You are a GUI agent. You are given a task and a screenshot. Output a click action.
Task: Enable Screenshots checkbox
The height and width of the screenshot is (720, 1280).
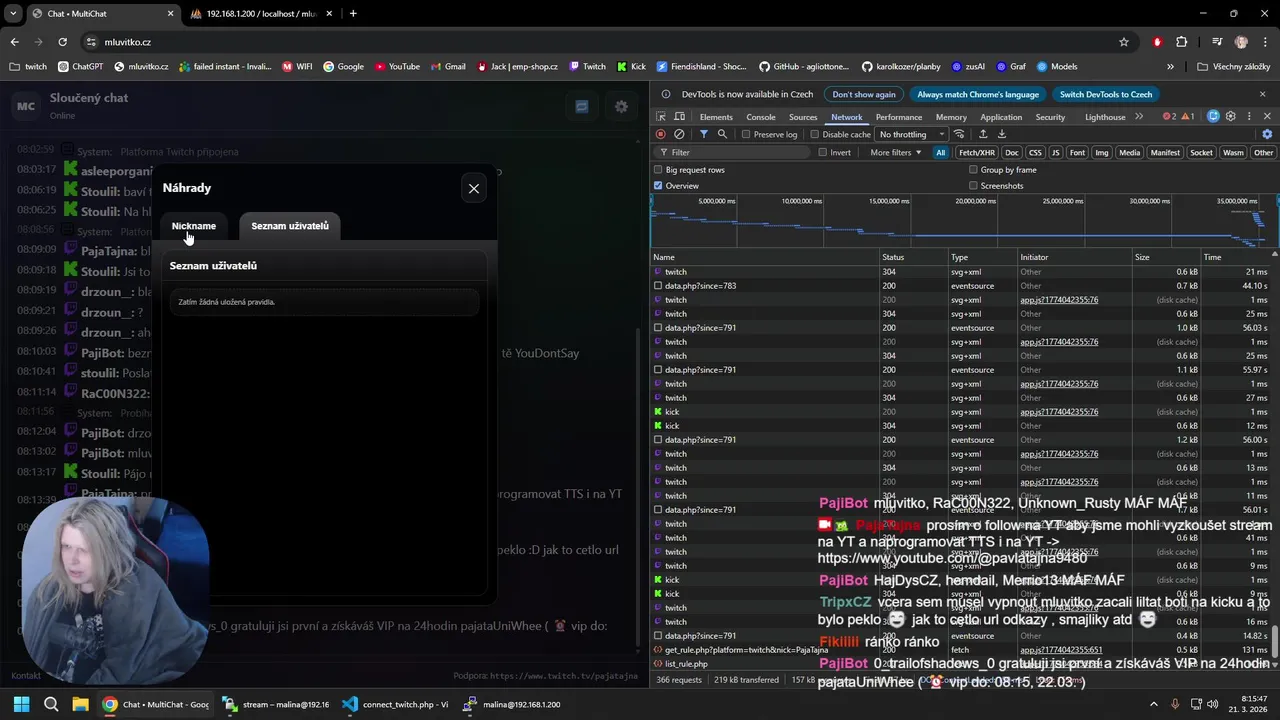pos(973,186)
